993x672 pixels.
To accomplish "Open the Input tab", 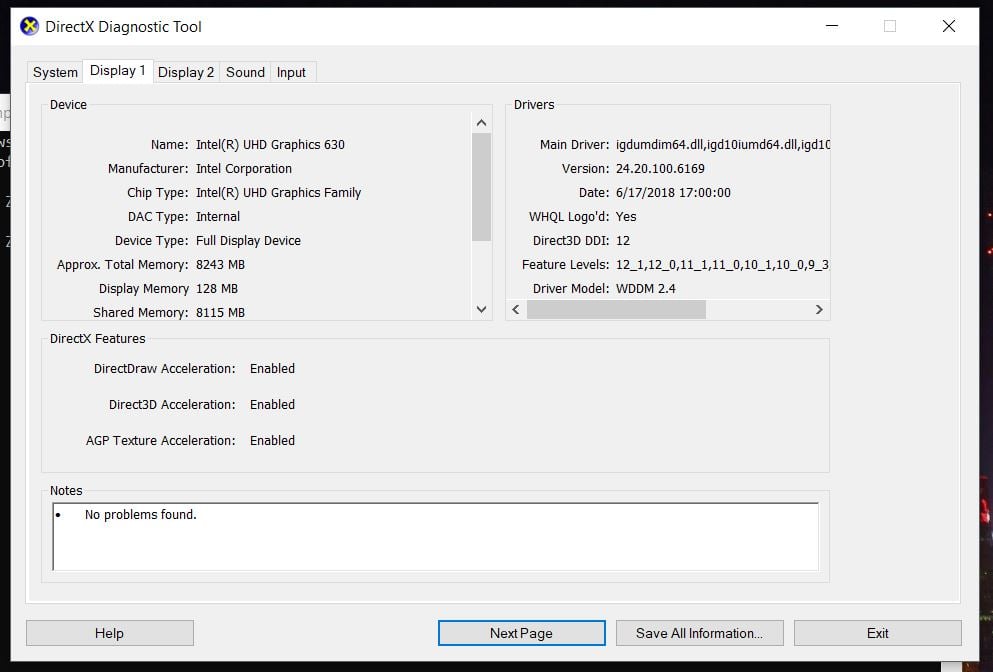I will click(x=291, y=72).
